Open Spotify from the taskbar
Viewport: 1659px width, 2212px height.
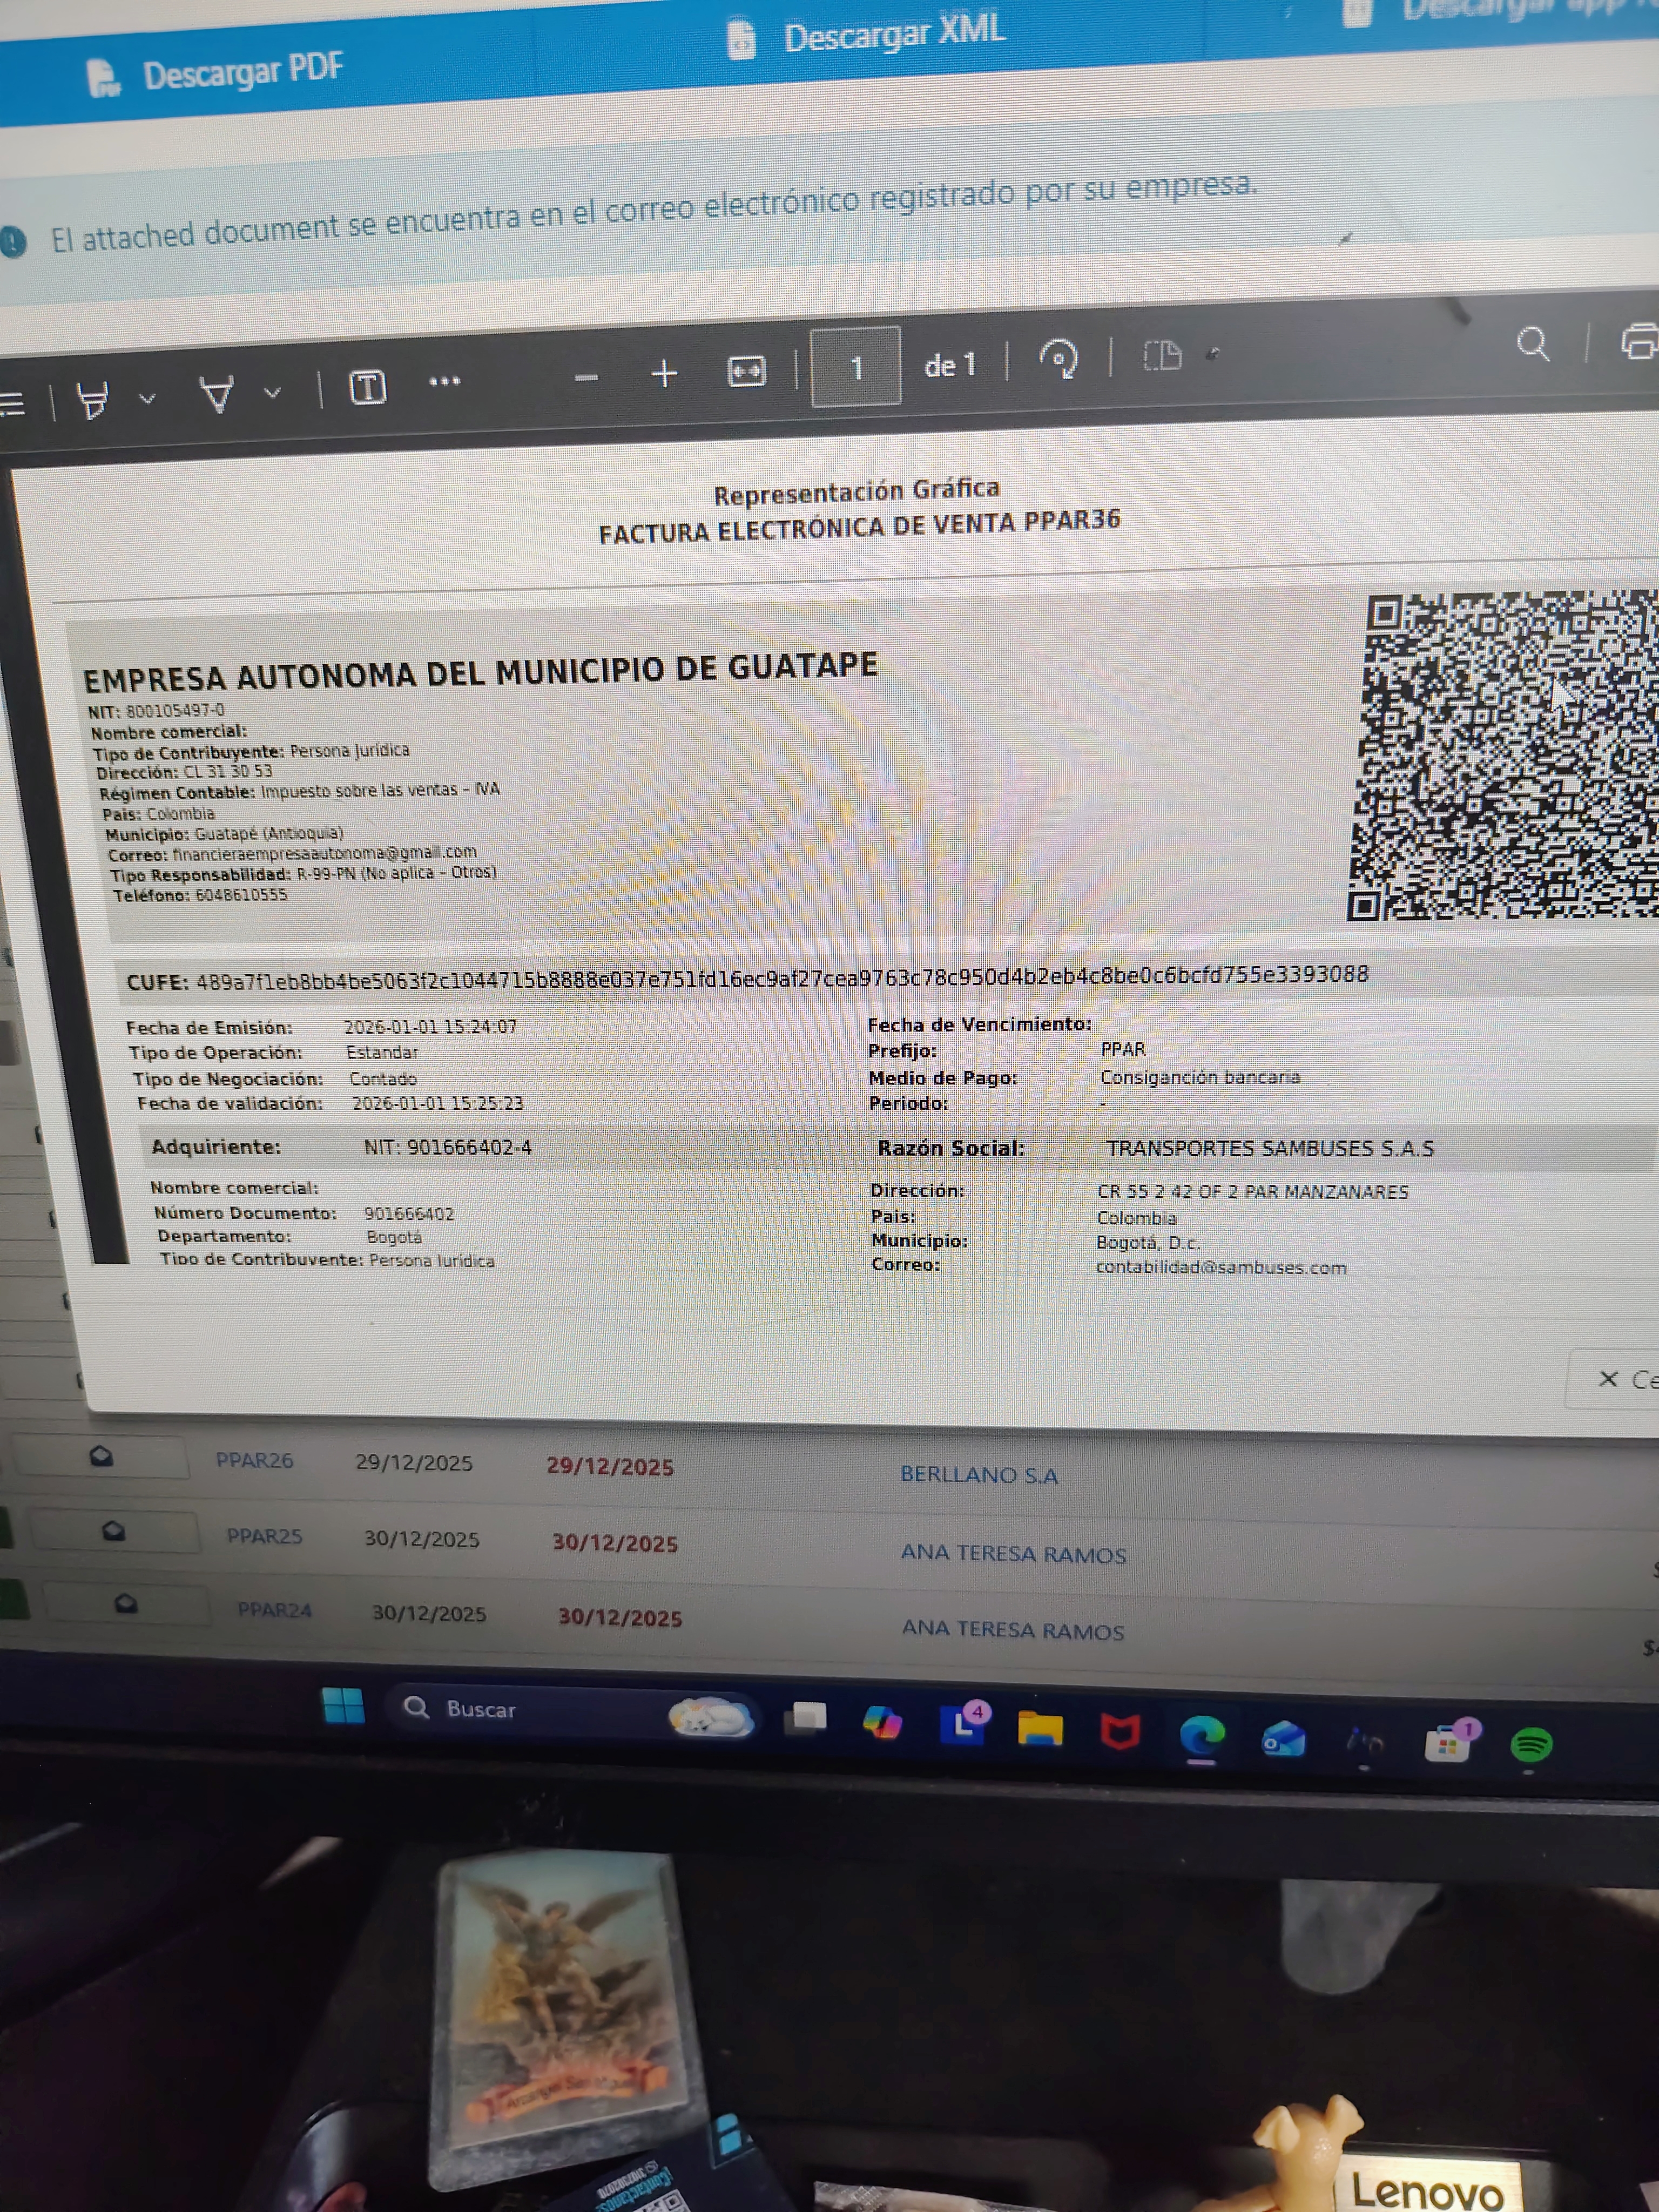(1530, 1745)
